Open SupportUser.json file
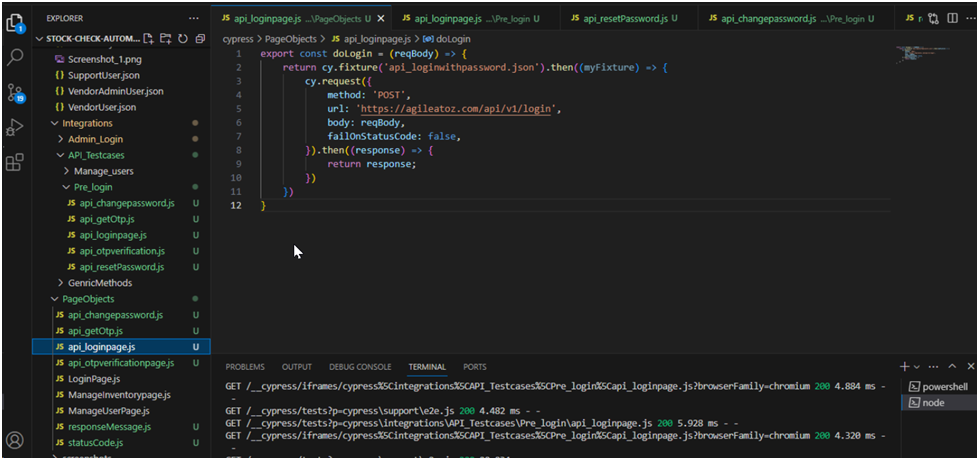The image size is (979, 460). (121, 75)
